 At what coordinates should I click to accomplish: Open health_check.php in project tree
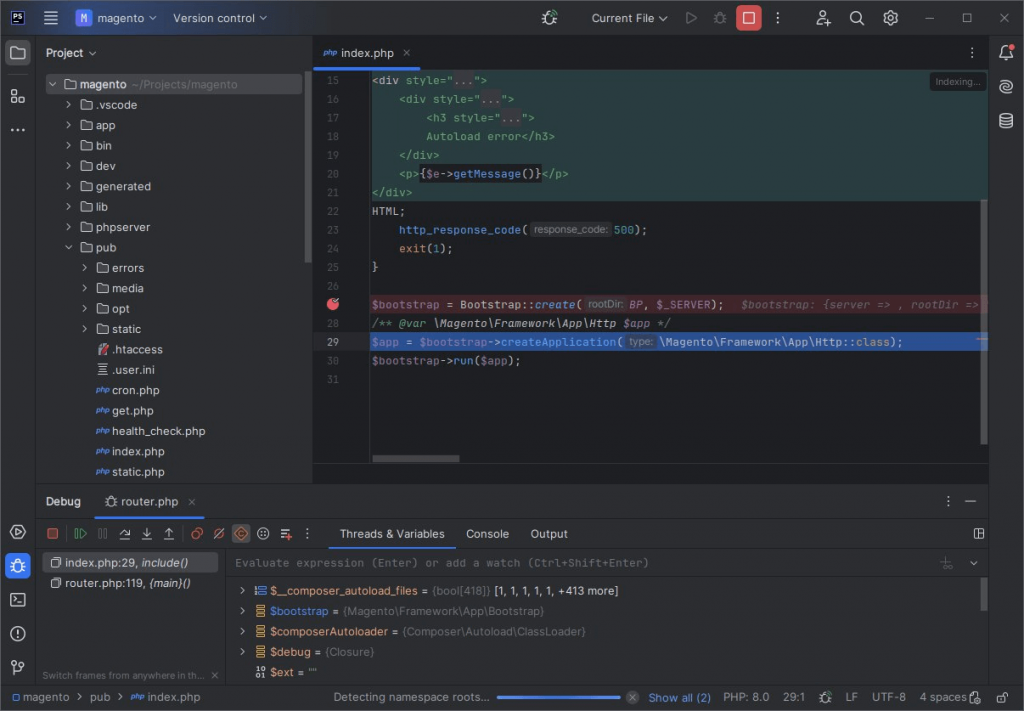pos(158,431)
